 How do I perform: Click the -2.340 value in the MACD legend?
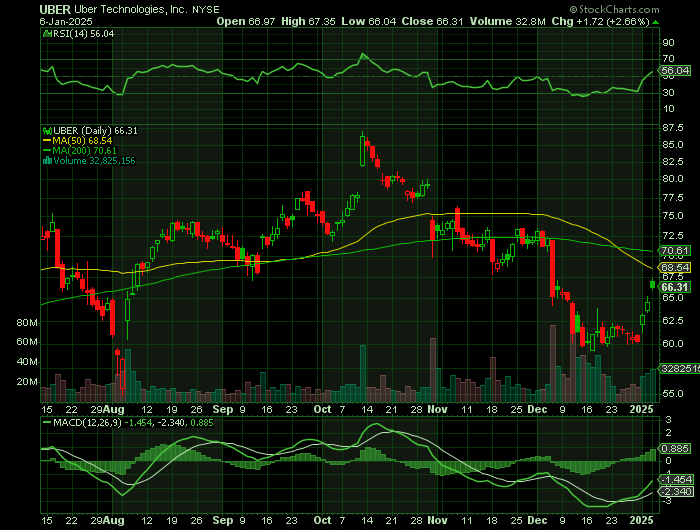(170, 422)
